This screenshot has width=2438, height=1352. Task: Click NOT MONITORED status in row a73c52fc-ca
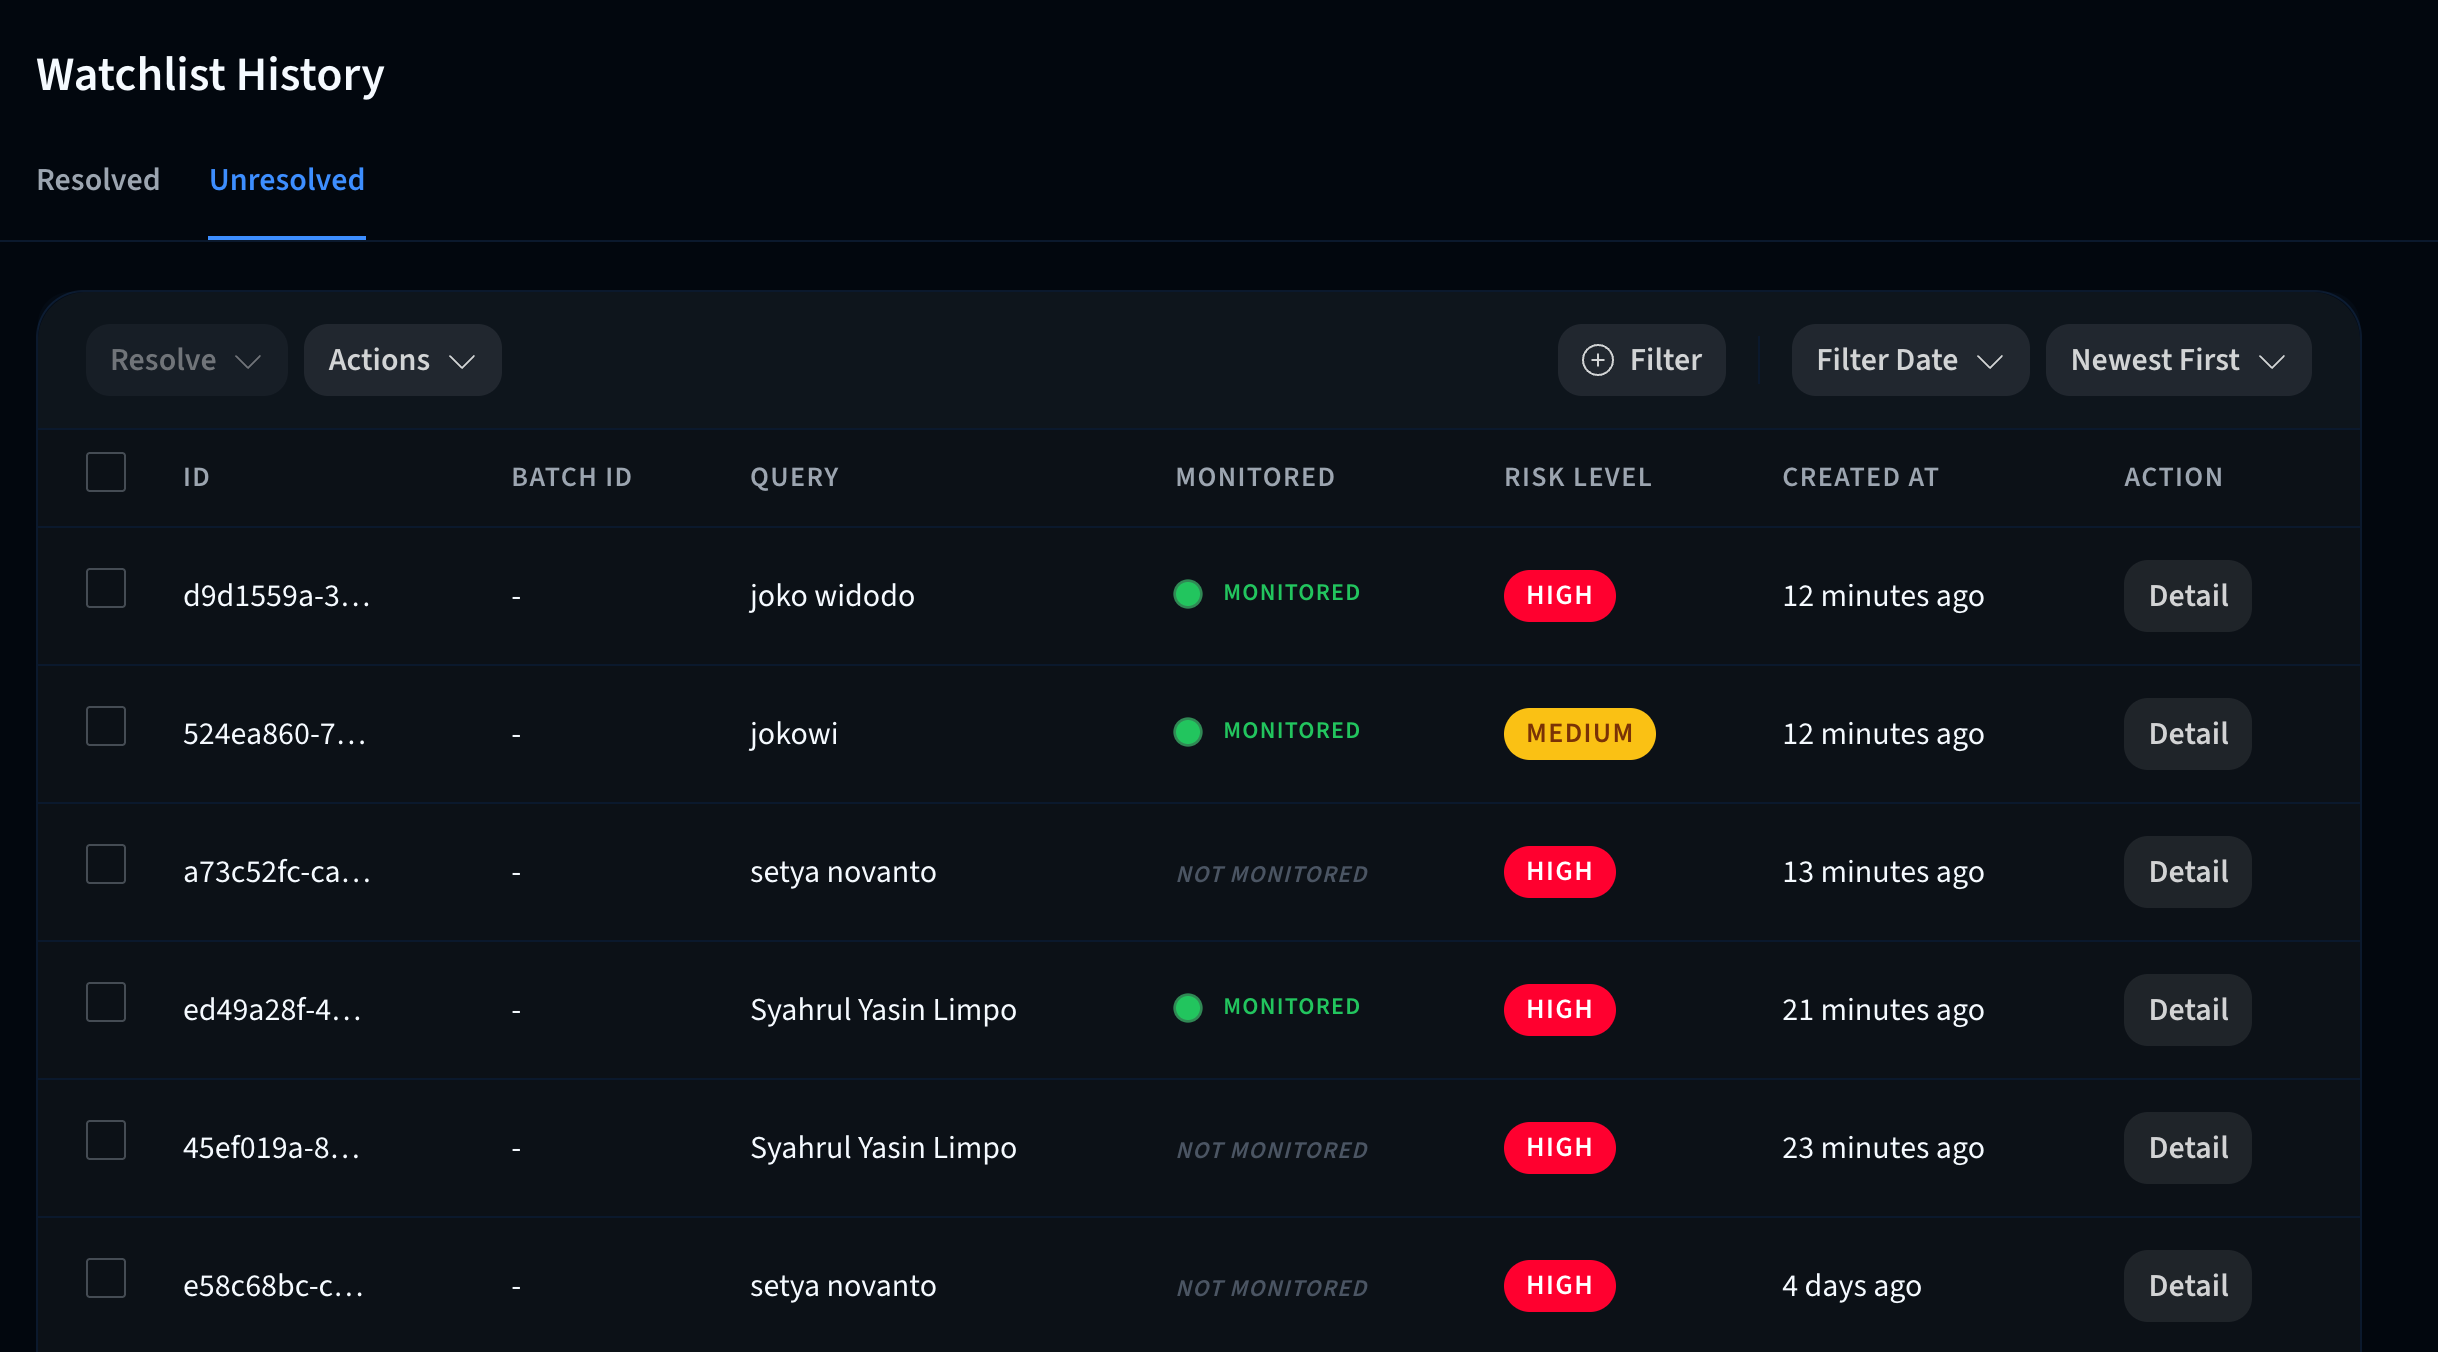tap(1272, 874)
